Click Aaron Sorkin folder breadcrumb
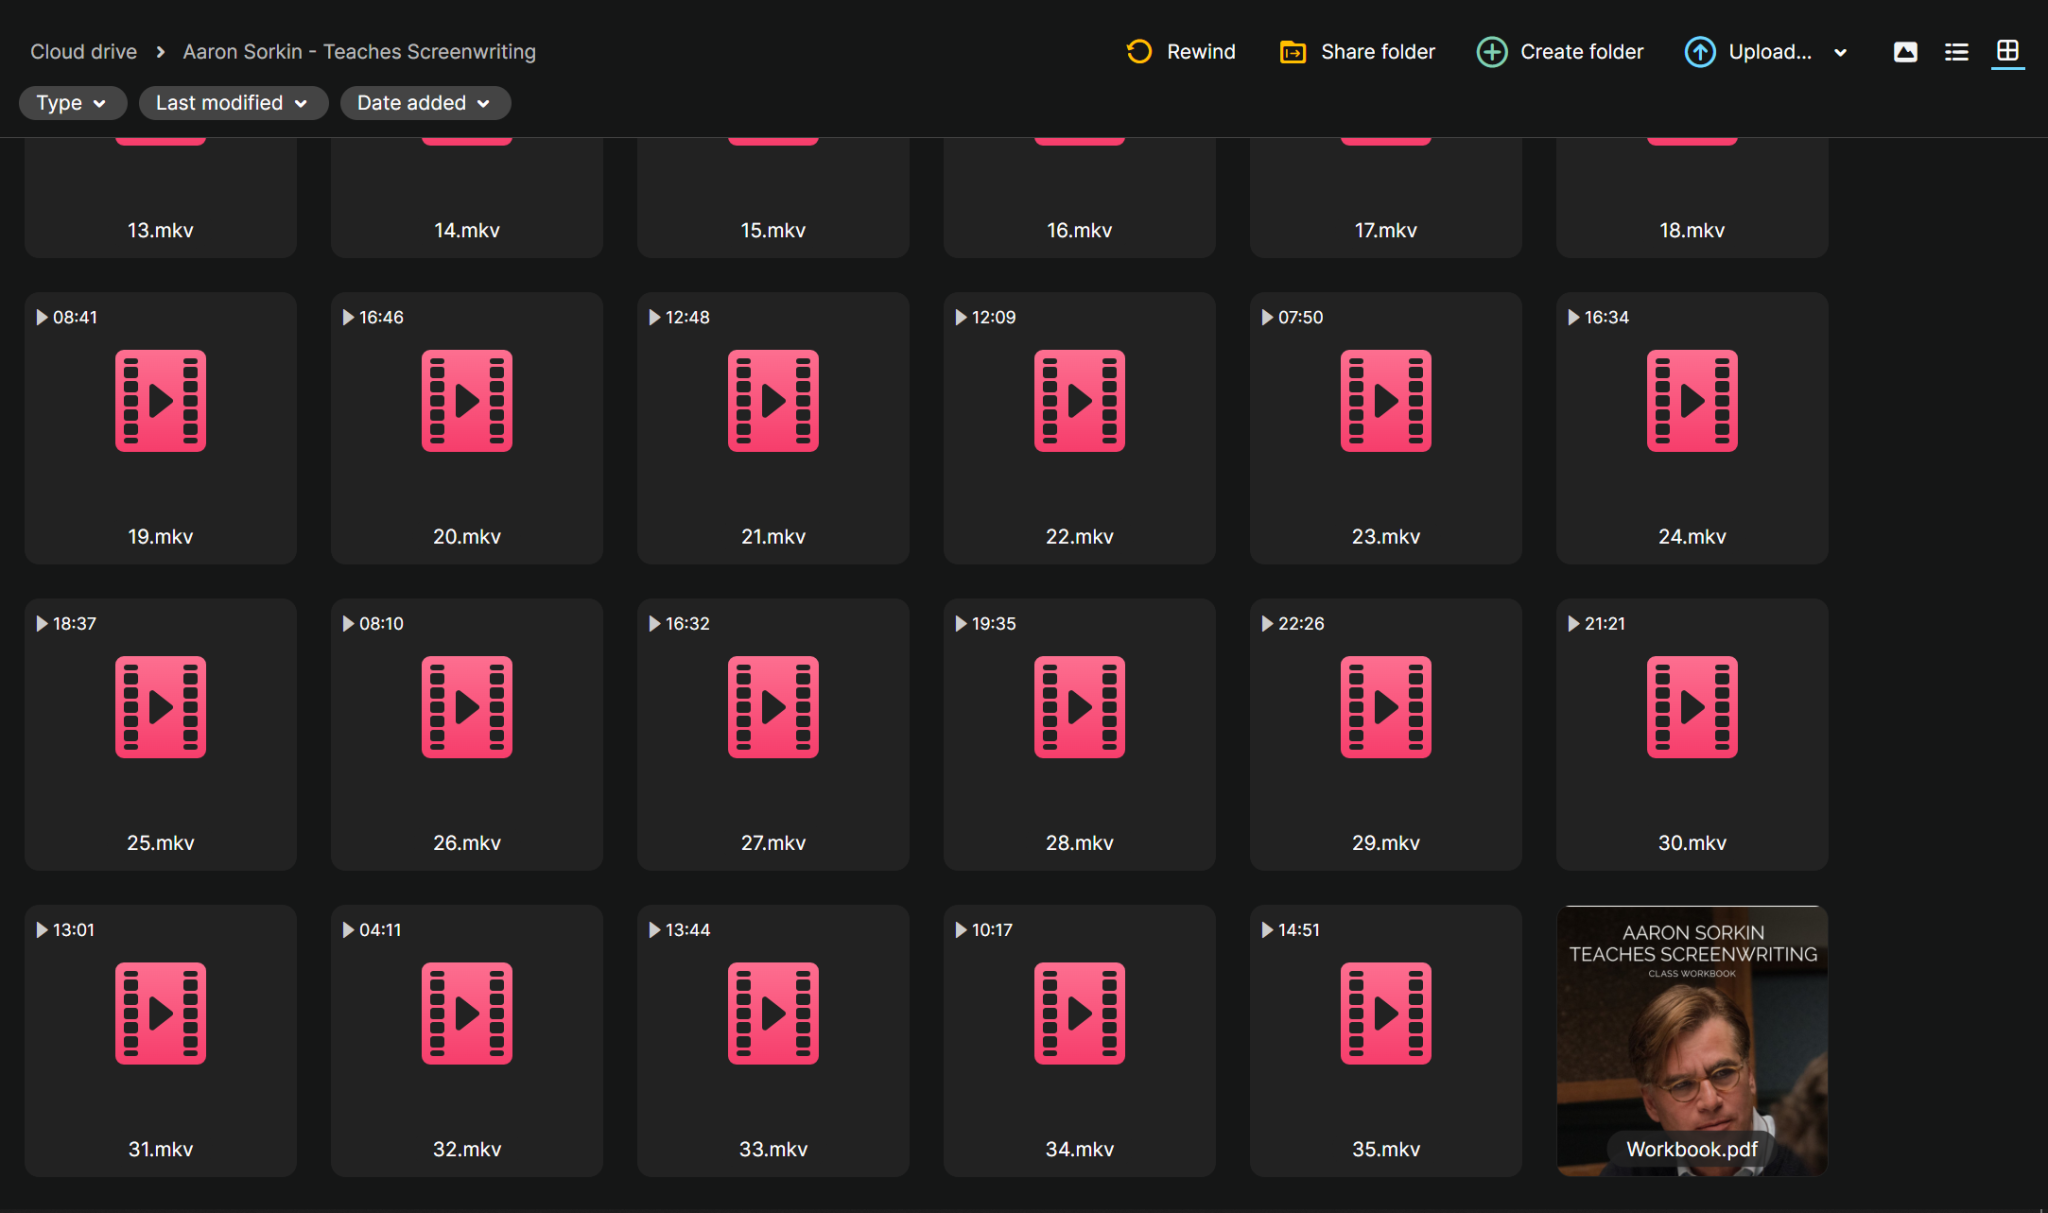This screenshot has width=2048, height=1213. point(359,51)
